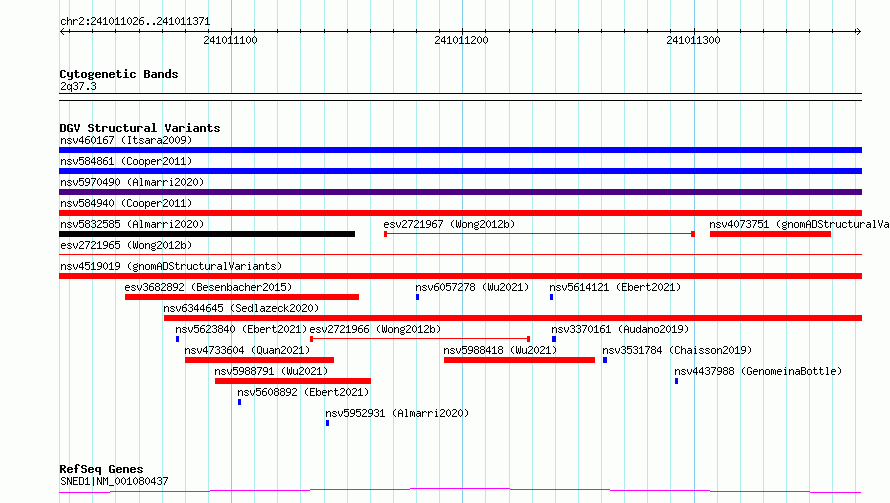Click the 241011100 ruler position label
890x503 pixels.
(230, 40)
